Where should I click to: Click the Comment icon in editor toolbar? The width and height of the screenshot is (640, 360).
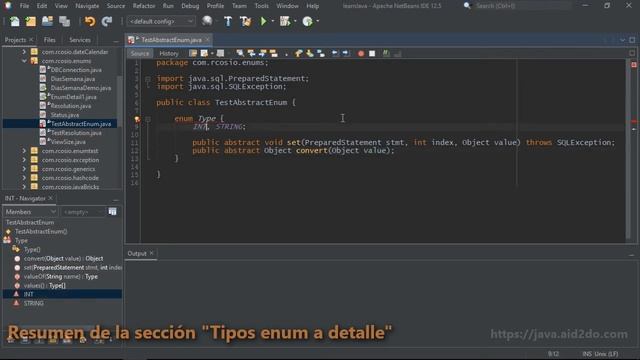tap(386, 53)
